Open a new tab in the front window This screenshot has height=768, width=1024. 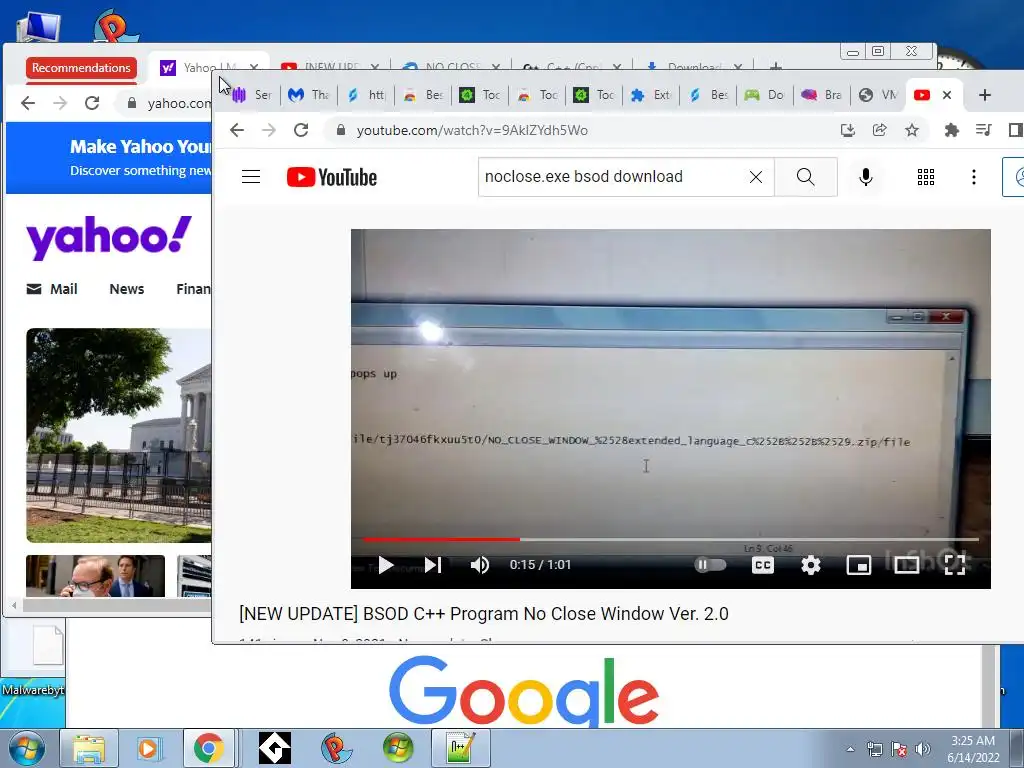pos(985,95)
